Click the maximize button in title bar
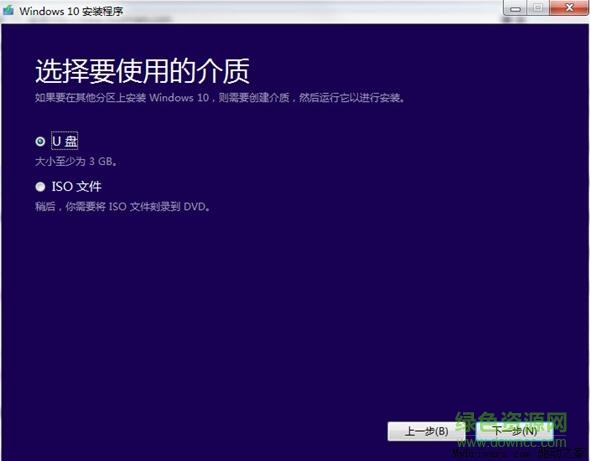590x461 pixels. click(x=538, y=8)
